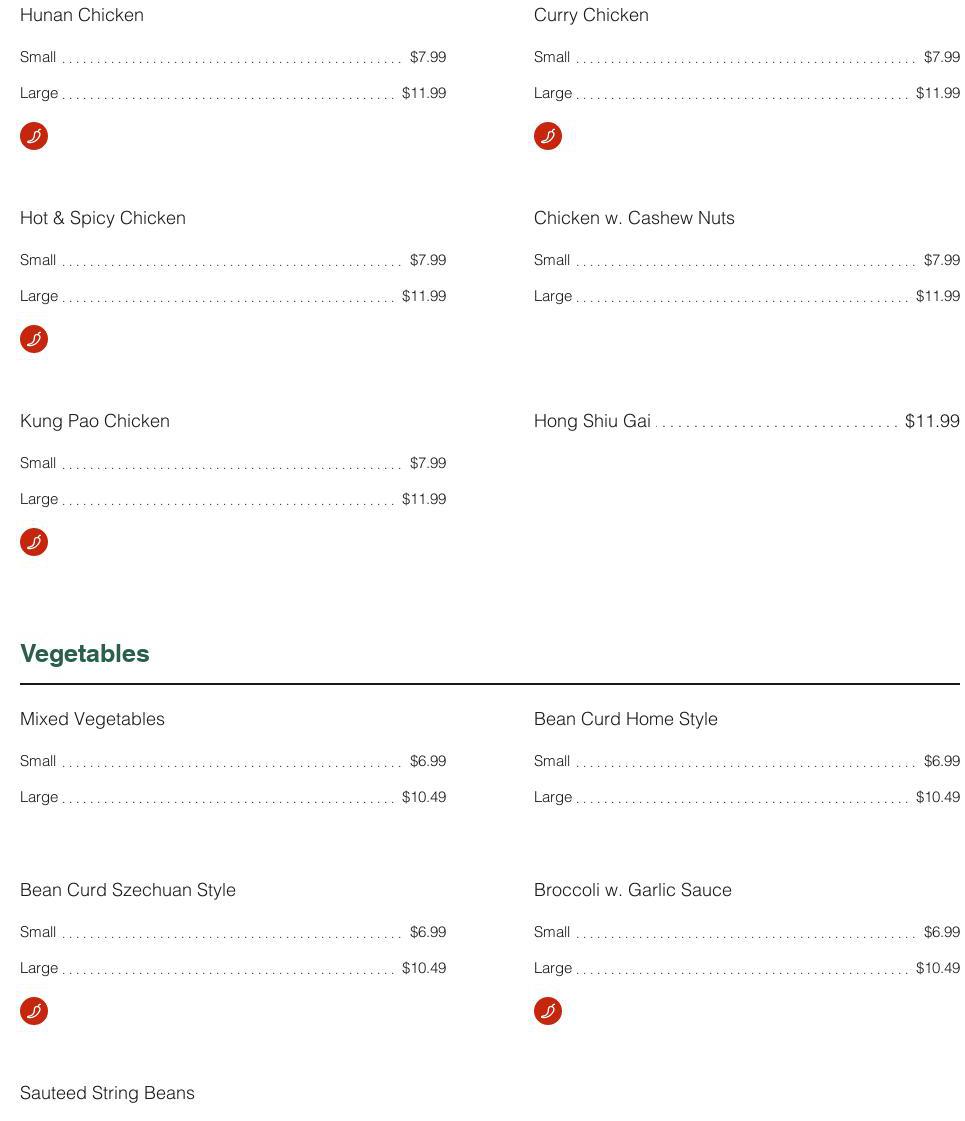Choose the Mixed Vegetables dish name
Image resolution: width=965 pixels, height=1121 pixels.
point(92,719)
